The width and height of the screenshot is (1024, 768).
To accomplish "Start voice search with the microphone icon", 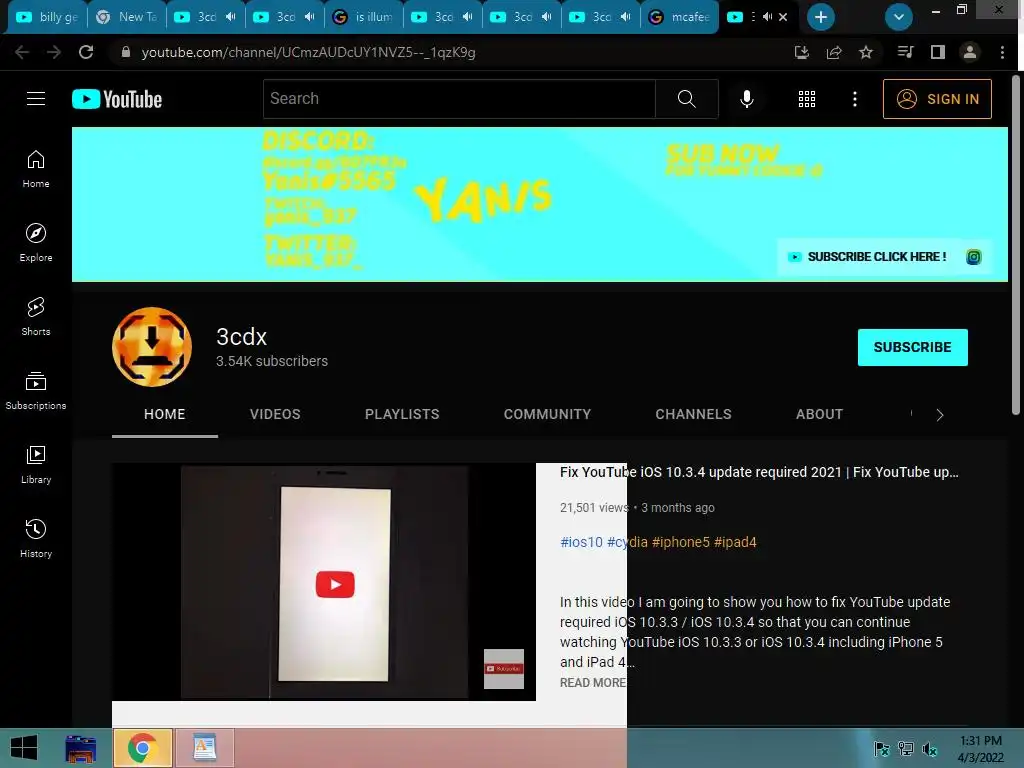I will [x=746, y=99].
